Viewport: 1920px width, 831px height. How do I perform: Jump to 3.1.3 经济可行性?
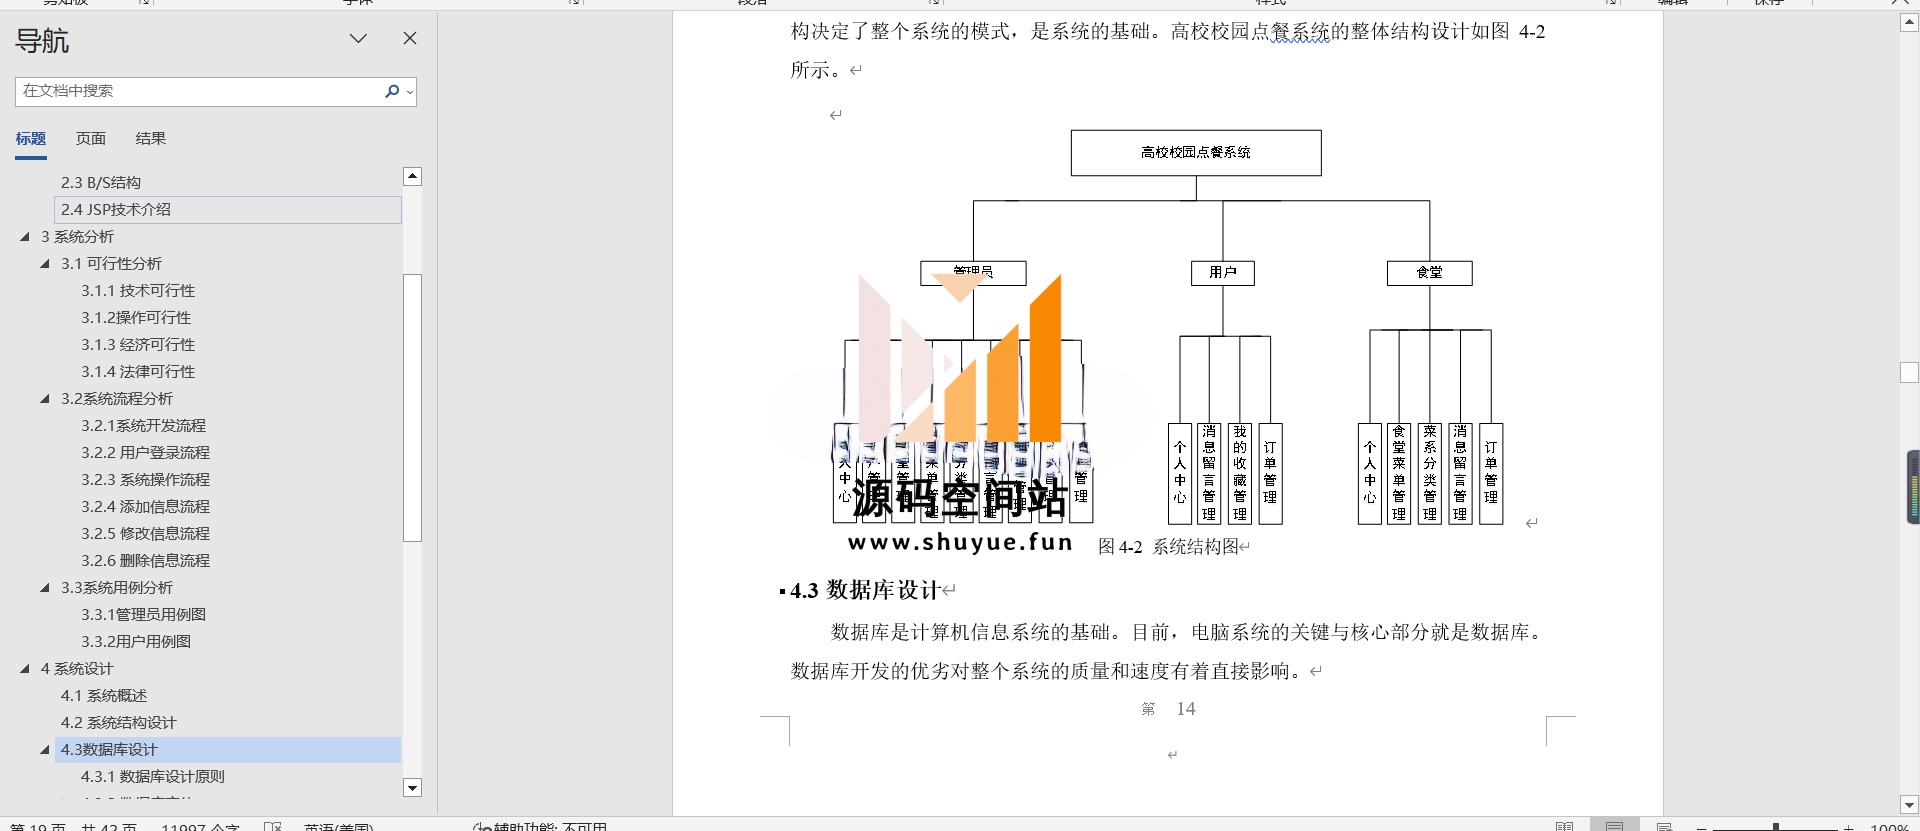coord(138,345)
